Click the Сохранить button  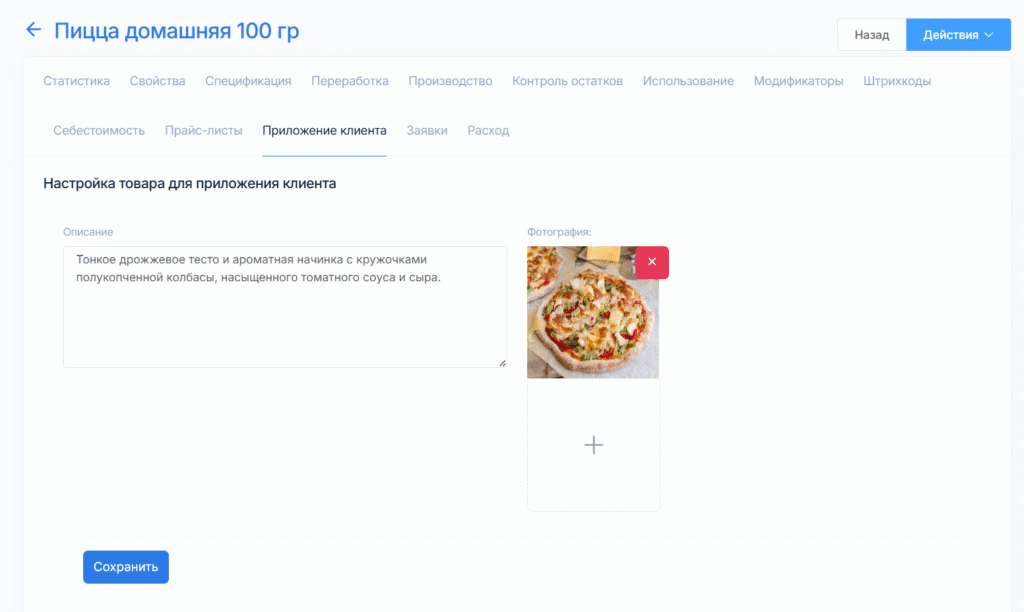click(126, 567)
